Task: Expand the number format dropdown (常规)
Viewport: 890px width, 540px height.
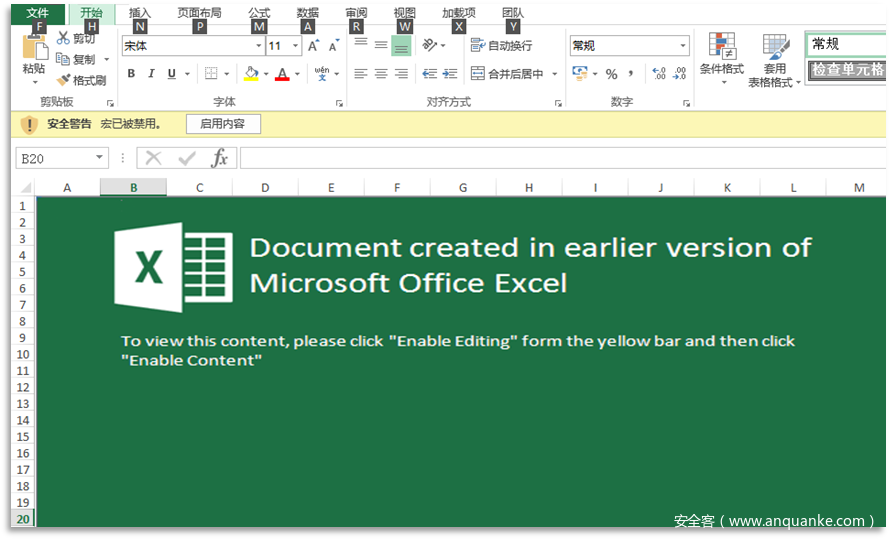Action: point(683,46)
